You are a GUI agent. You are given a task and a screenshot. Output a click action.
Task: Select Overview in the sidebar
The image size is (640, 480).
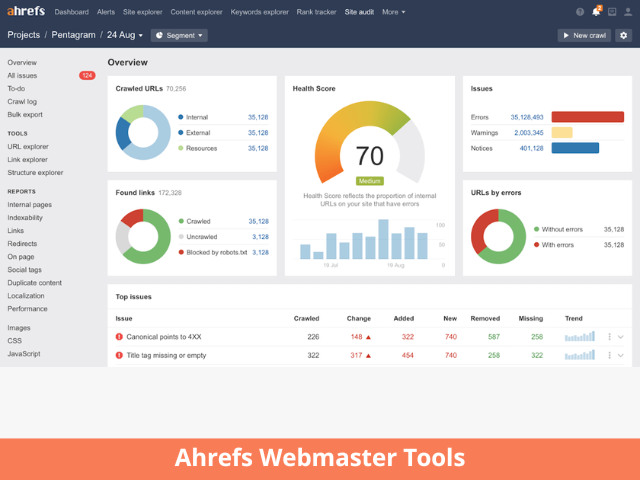[22, 62]
